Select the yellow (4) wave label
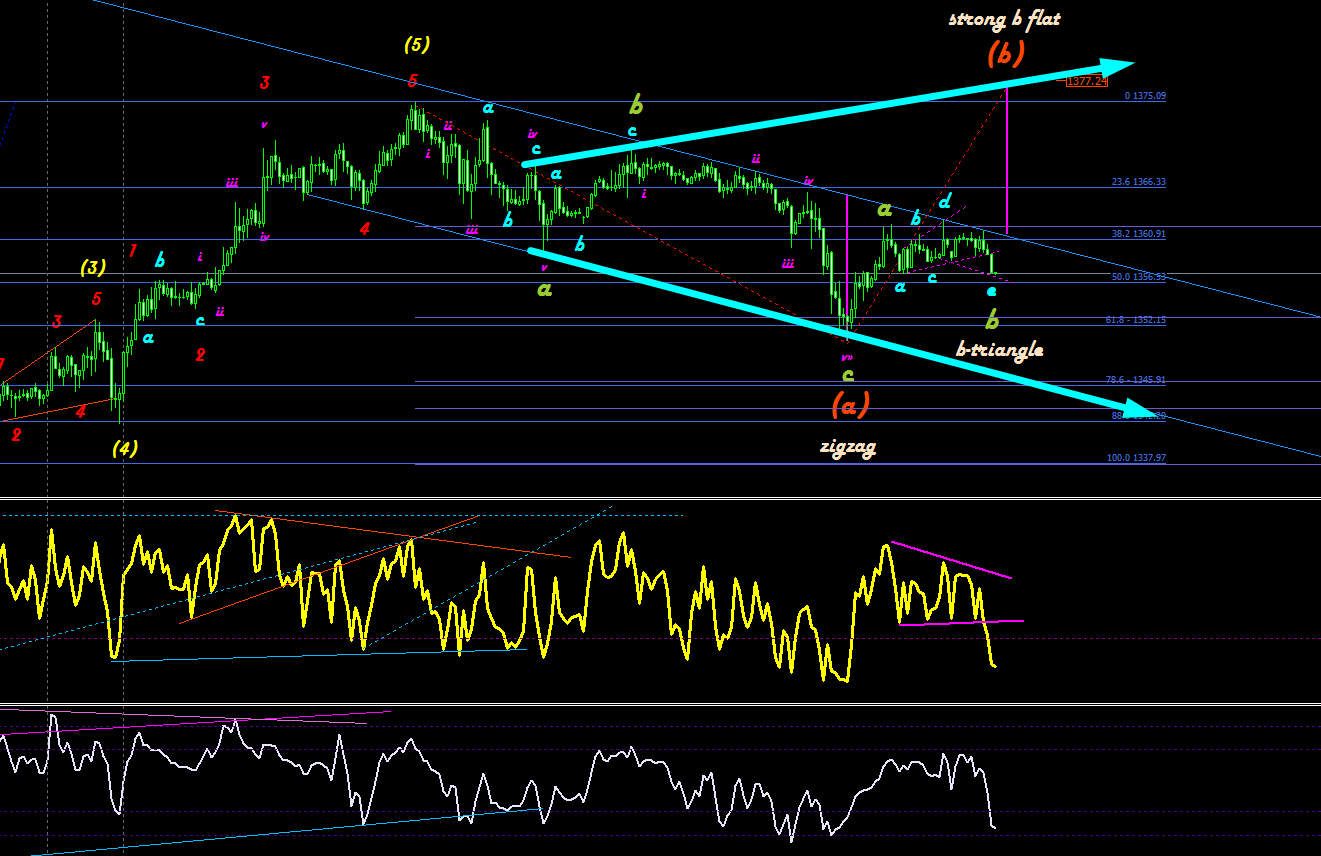 (x=124, y=447)
